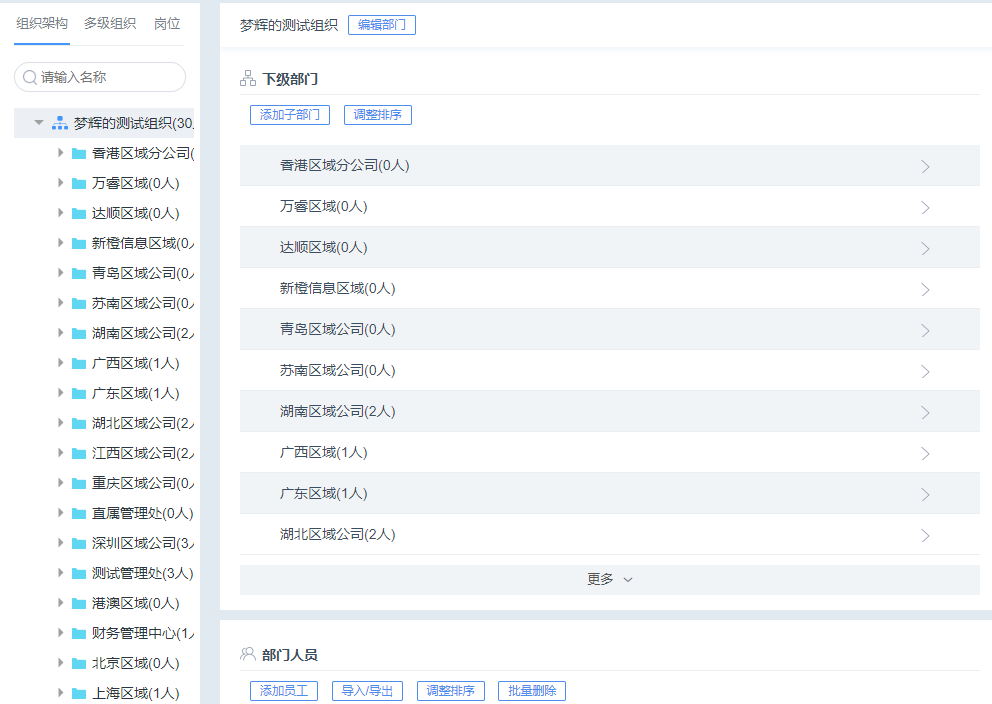Viewport: 992px width, 704px height.
Task: Click the folder icon for 达顺区域
Action: pos(79,213)
